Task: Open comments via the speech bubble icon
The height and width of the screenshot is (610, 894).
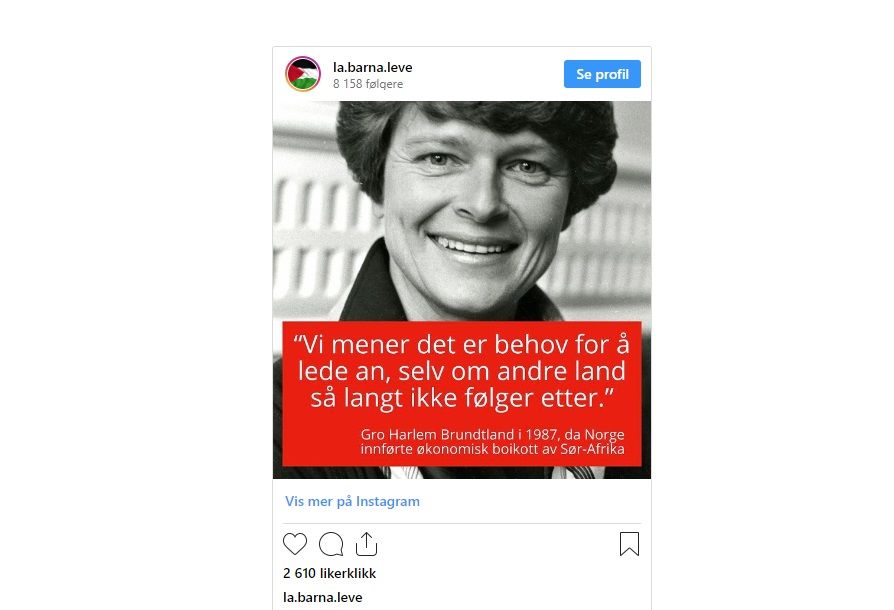Action: click(x=331, y=544)
